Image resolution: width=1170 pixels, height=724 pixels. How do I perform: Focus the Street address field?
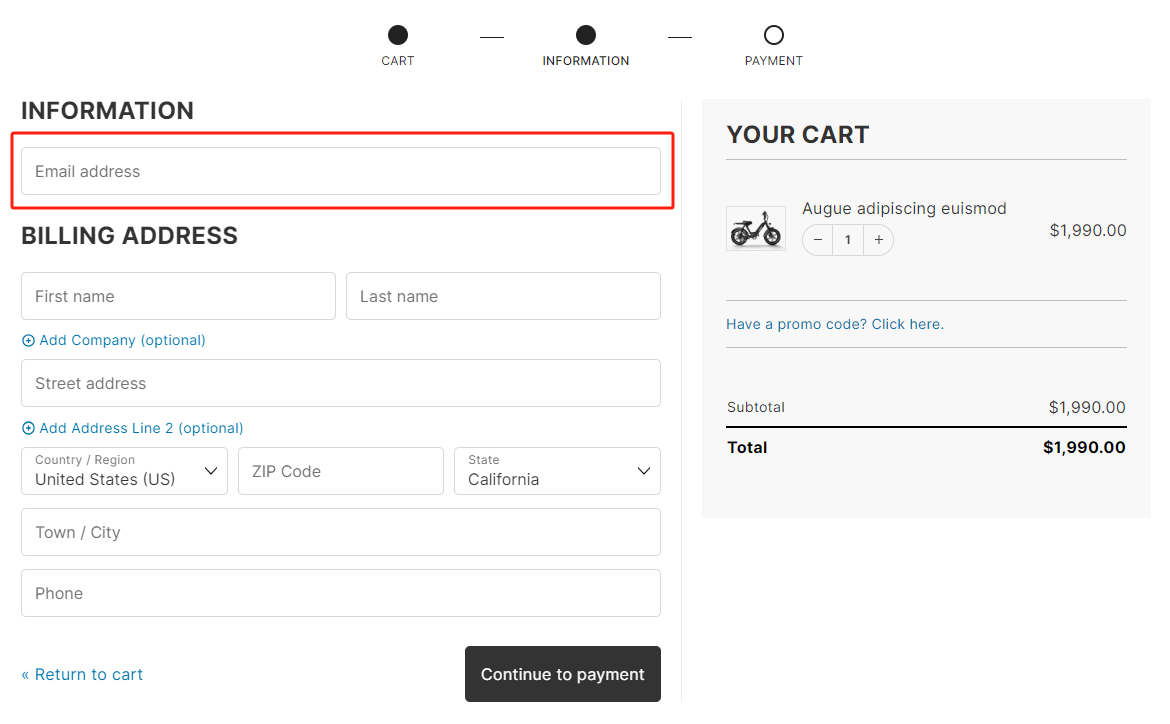point(341,383)
